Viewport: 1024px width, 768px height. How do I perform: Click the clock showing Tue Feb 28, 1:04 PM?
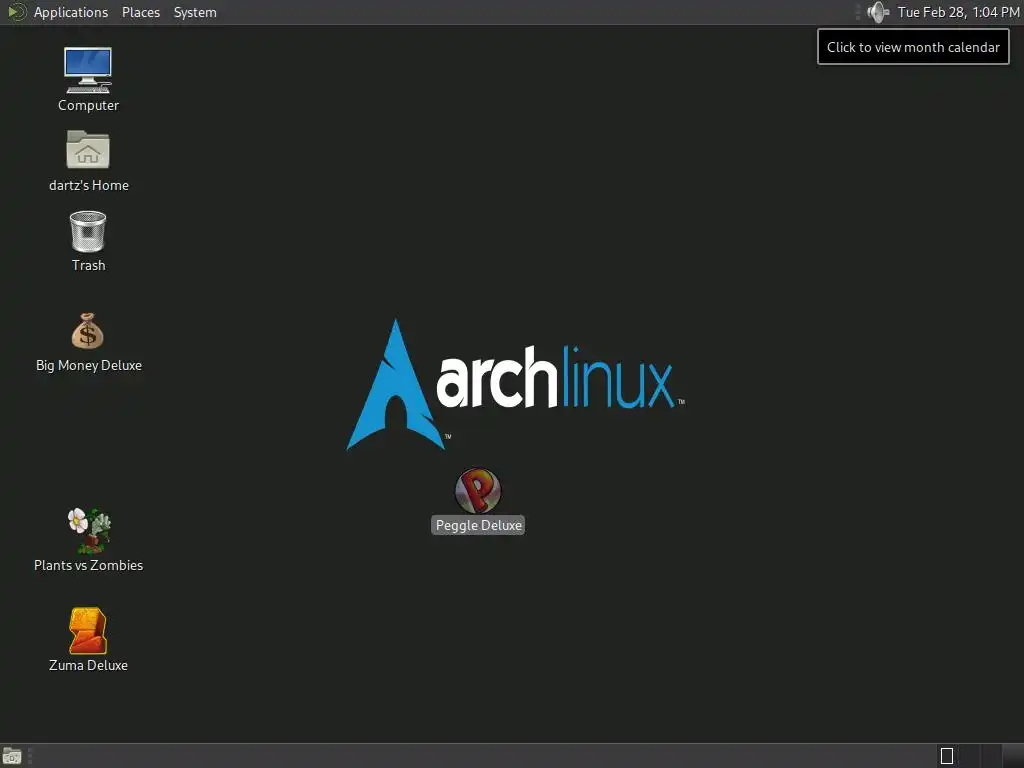coord(958,12)
